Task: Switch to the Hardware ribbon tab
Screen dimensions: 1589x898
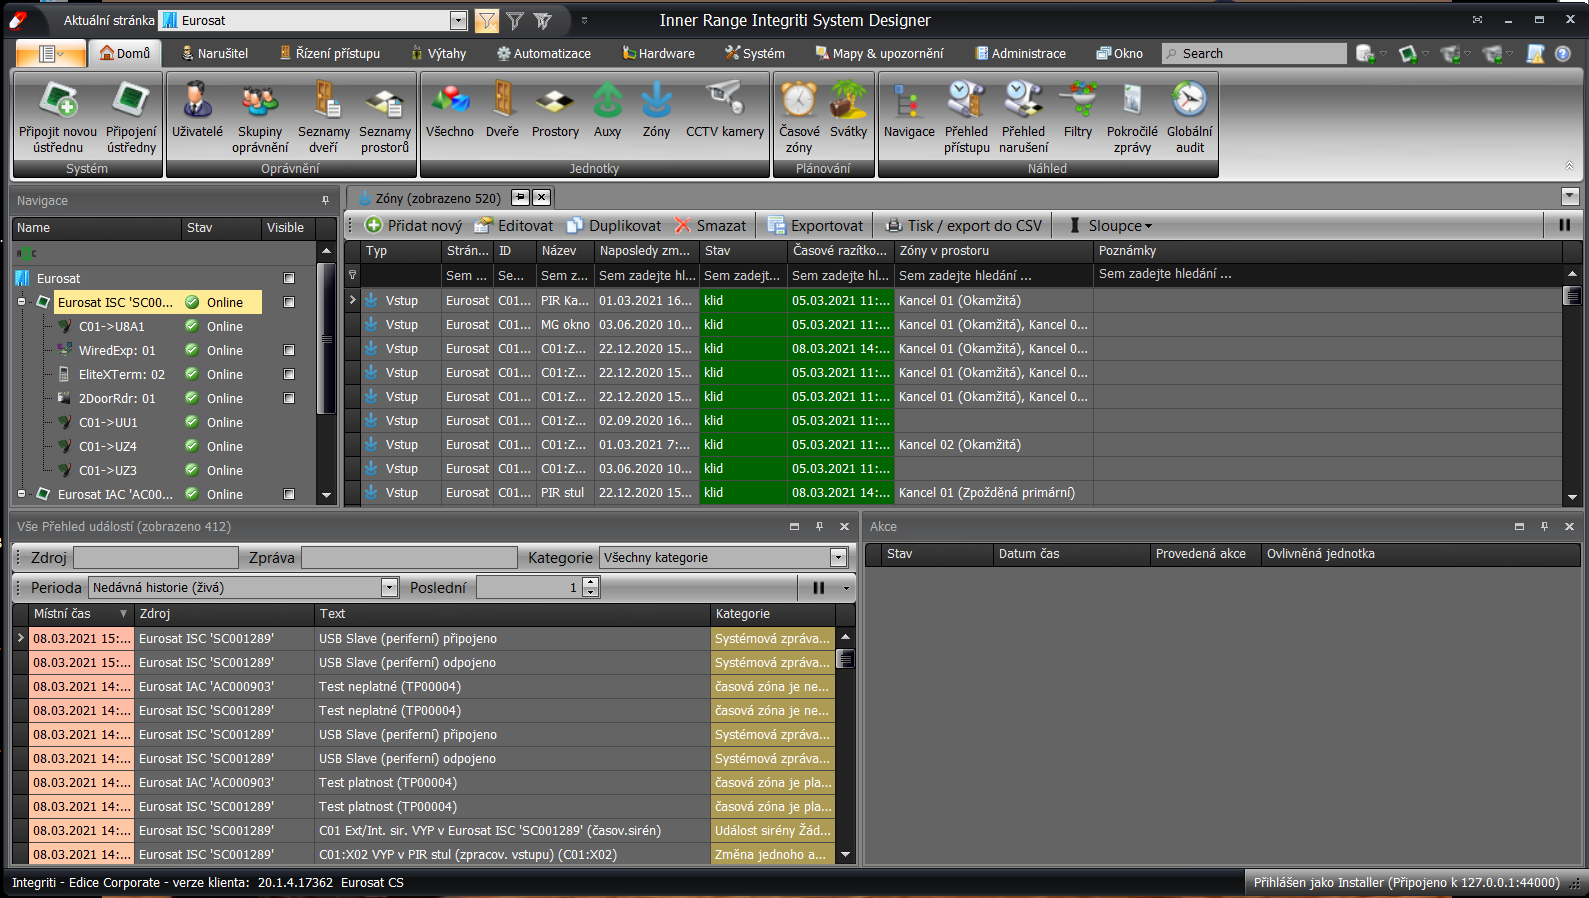Action: click(658, 54)
